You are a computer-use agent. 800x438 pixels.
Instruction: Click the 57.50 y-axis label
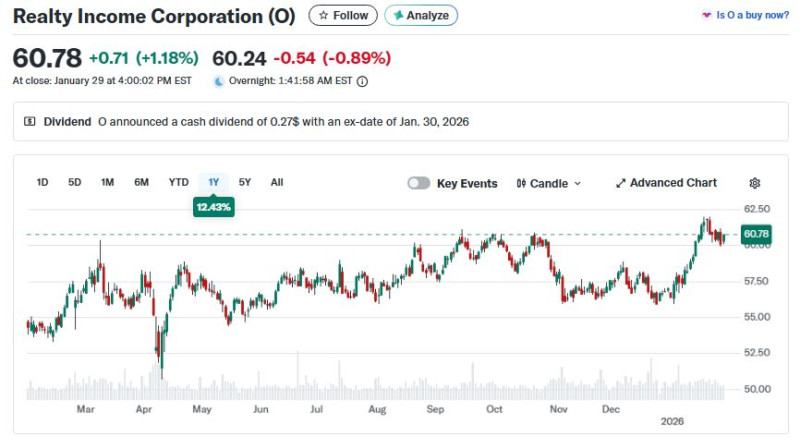click(x=757, y=281)
